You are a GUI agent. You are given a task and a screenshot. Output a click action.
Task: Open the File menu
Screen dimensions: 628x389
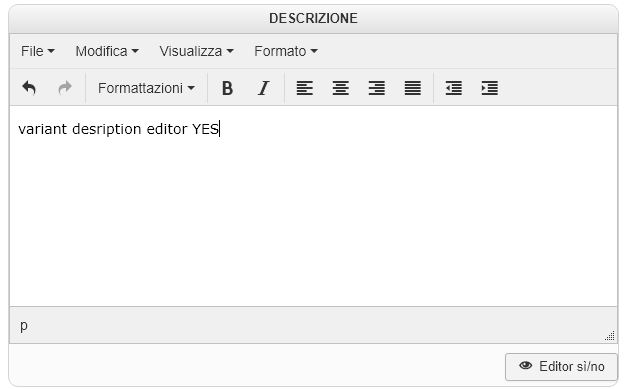coord(38,51)
